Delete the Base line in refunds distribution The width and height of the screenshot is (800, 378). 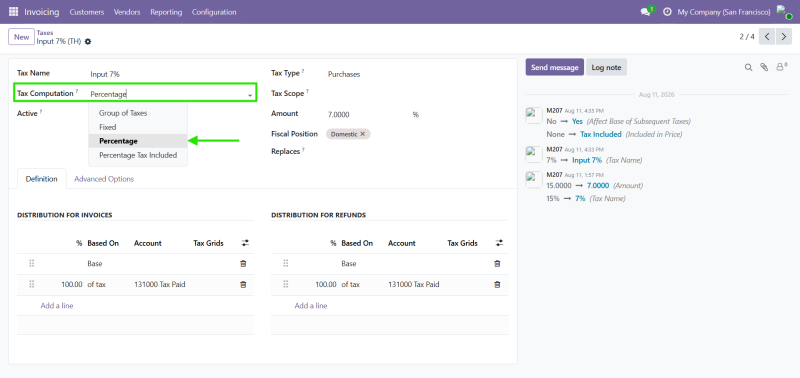[x=497, y=264]
